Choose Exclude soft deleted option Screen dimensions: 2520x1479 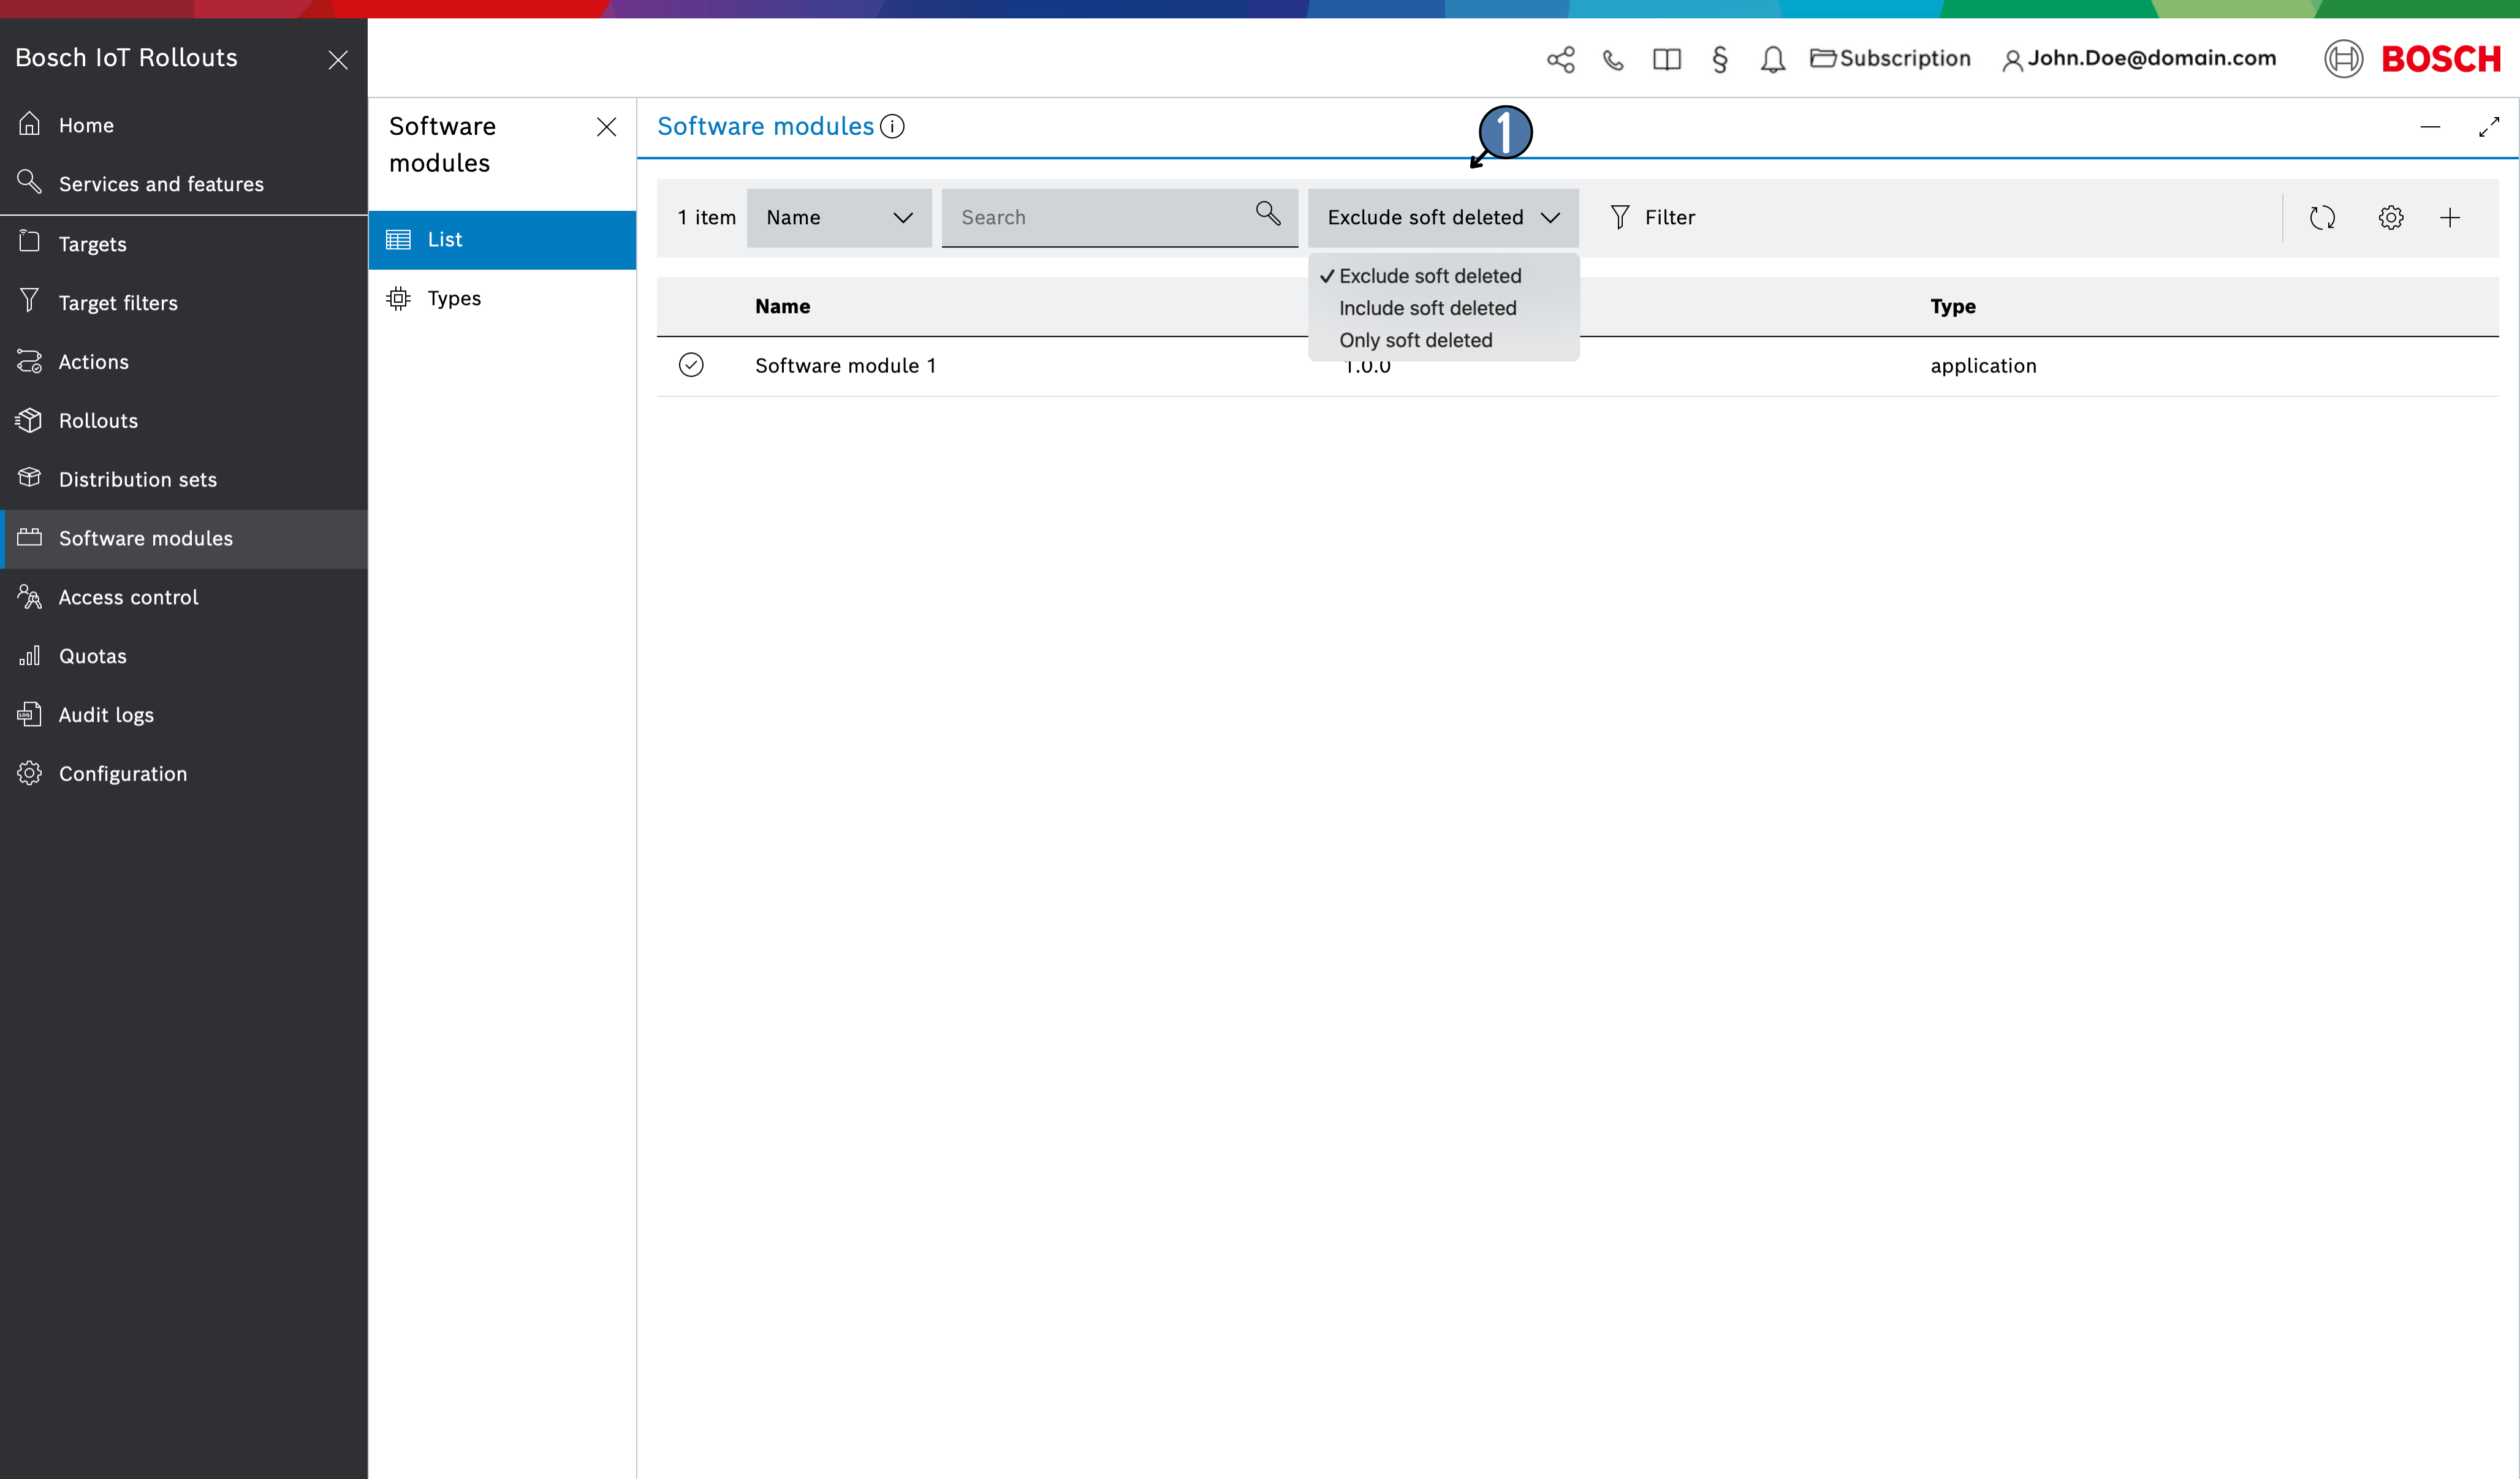1443,276
